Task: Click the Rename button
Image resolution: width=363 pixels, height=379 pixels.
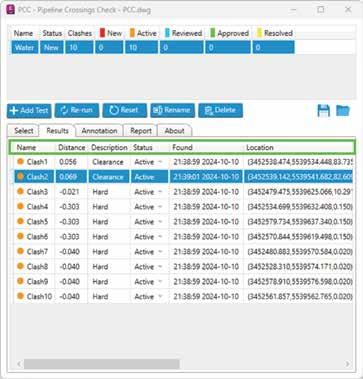Action: [x=172, y=110]
